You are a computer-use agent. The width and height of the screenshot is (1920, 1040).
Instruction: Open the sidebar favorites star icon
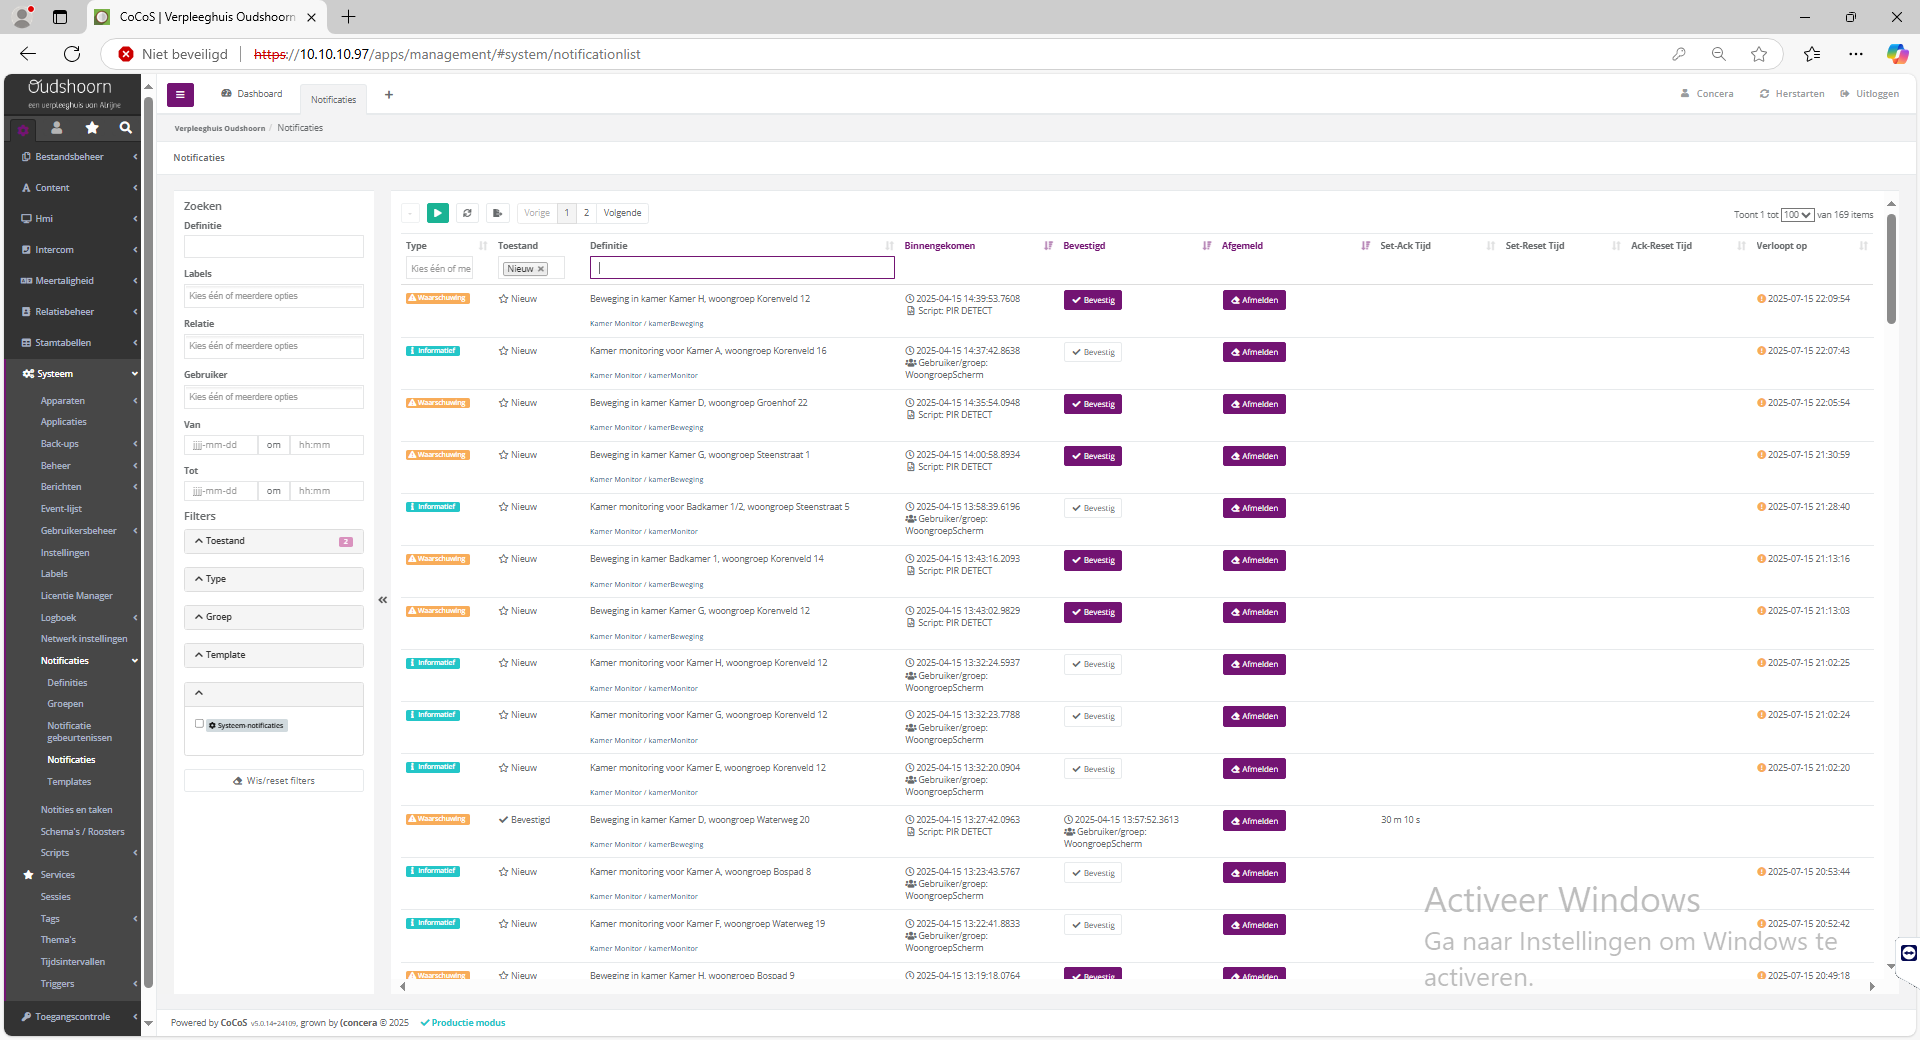[x=92, y=128]
